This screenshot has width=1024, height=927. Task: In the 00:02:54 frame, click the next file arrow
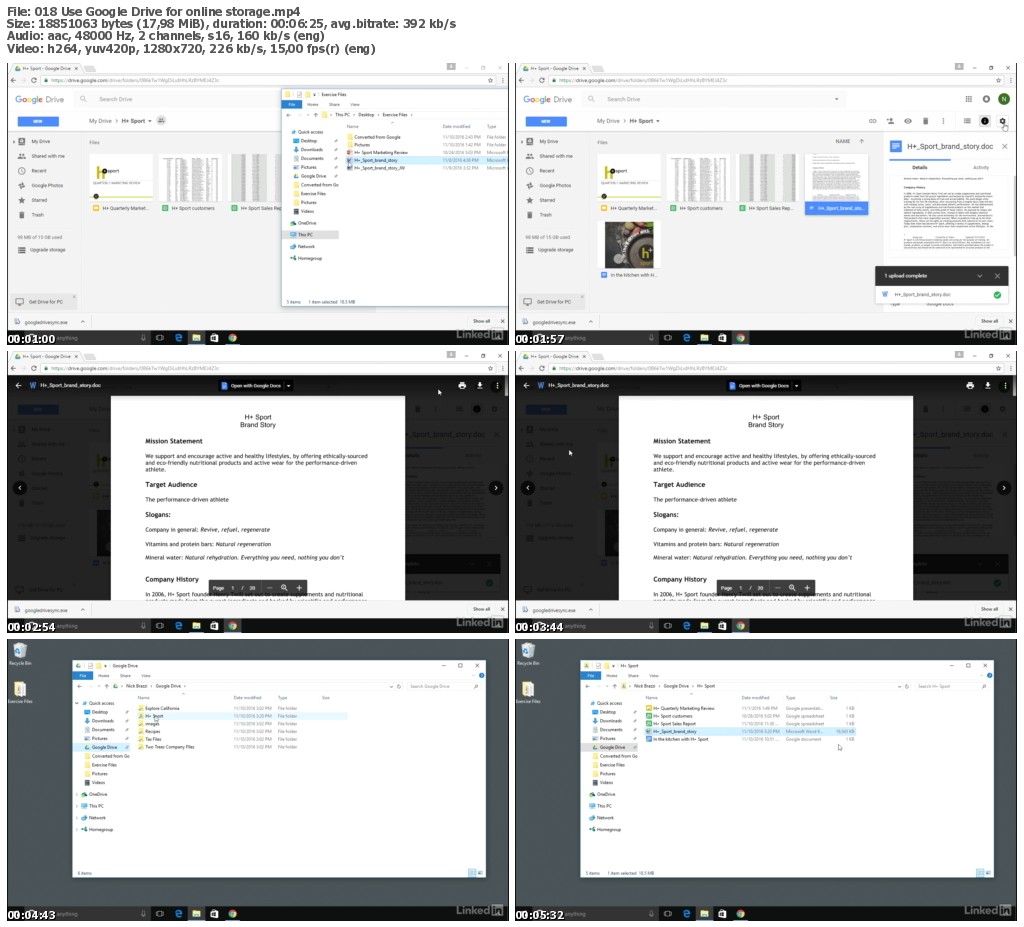click(496, 487)
